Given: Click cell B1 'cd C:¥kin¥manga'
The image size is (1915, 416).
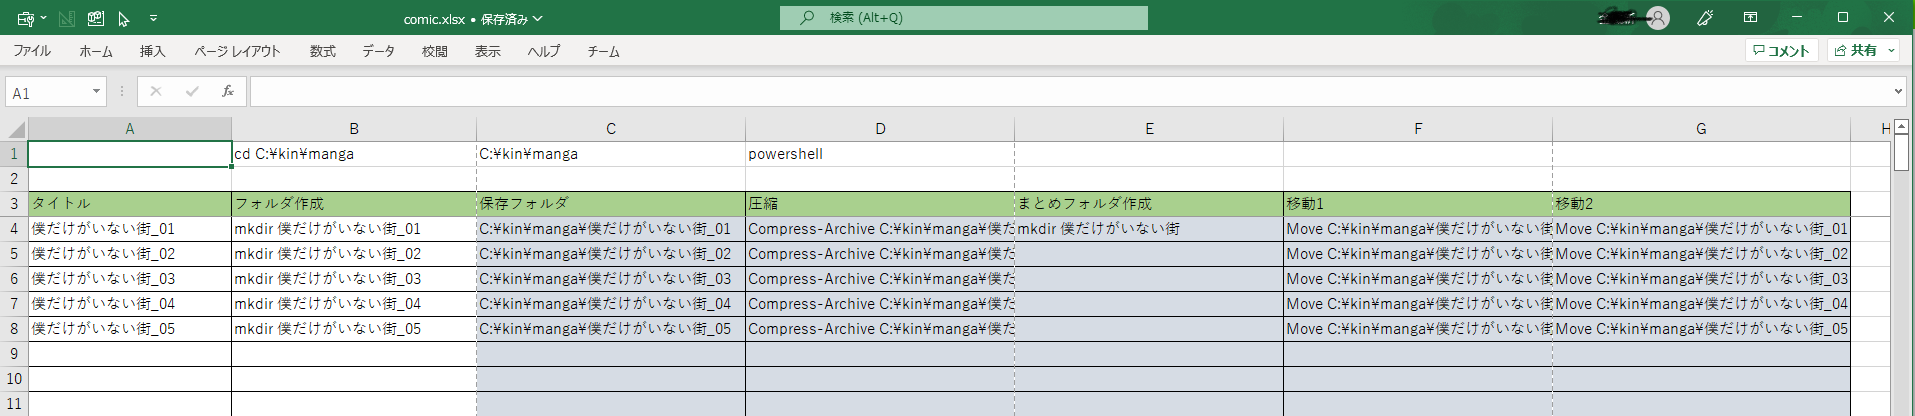Looking at the screenshot, I should point(354,154).
